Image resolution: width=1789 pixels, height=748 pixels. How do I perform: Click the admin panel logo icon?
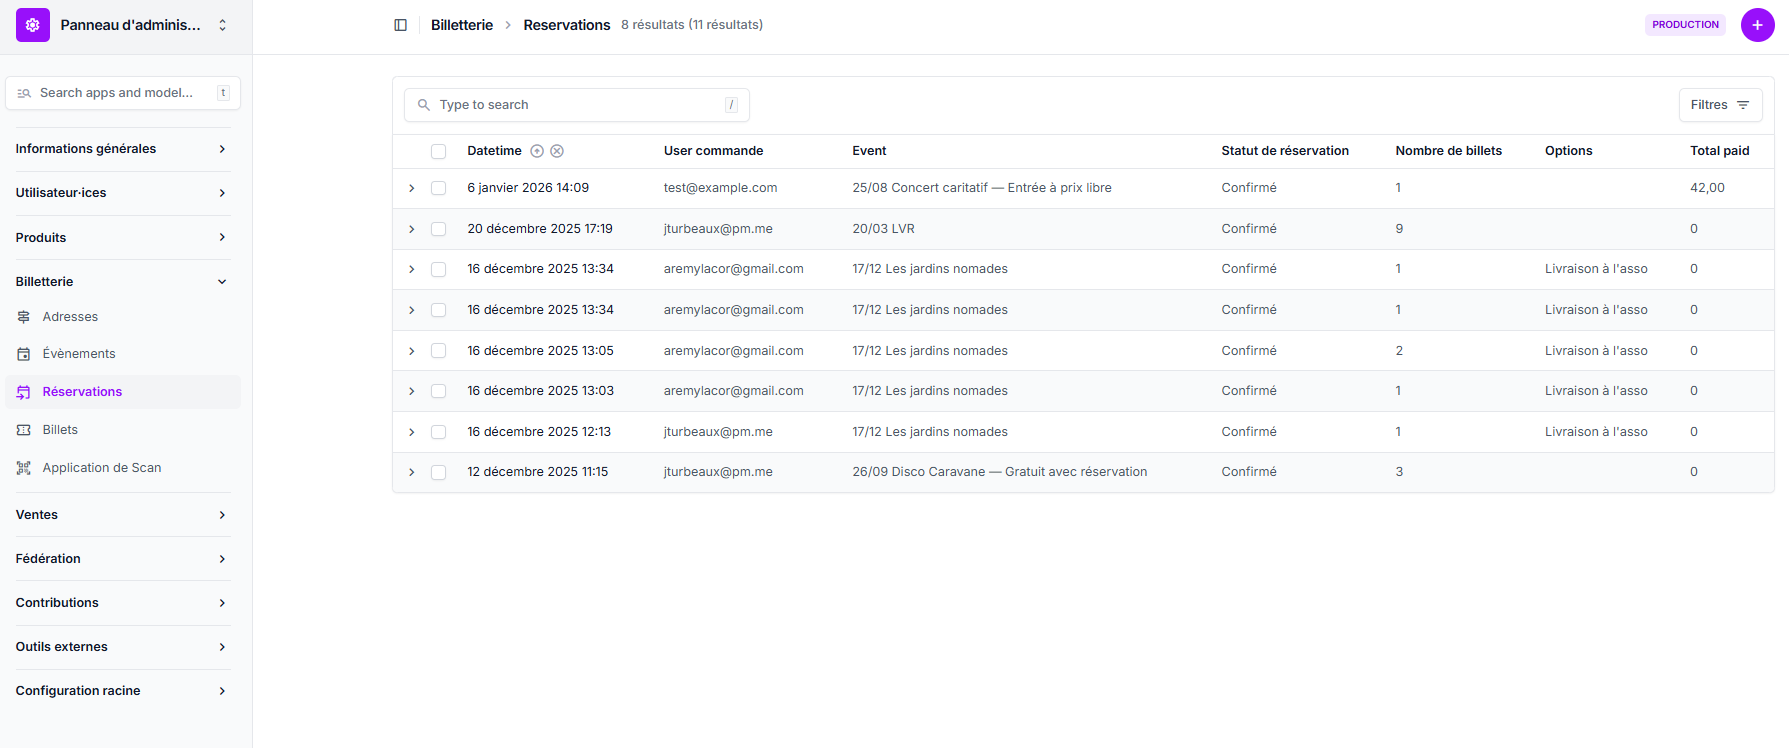tap(33, 25)
